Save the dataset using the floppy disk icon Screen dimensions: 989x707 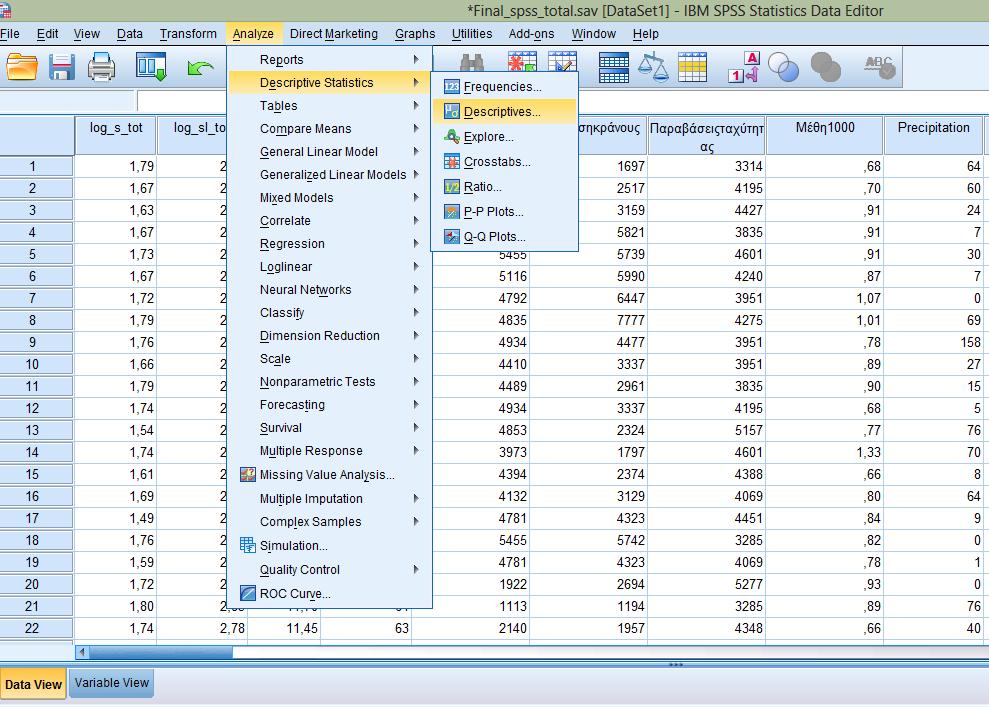[x=62, y=67]
